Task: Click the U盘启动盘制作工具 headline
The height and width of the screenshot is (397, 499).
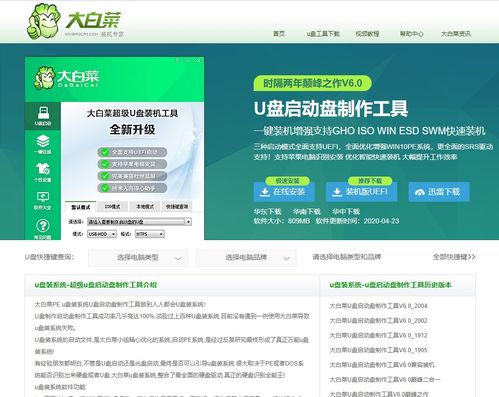Action: click(331, 109)
